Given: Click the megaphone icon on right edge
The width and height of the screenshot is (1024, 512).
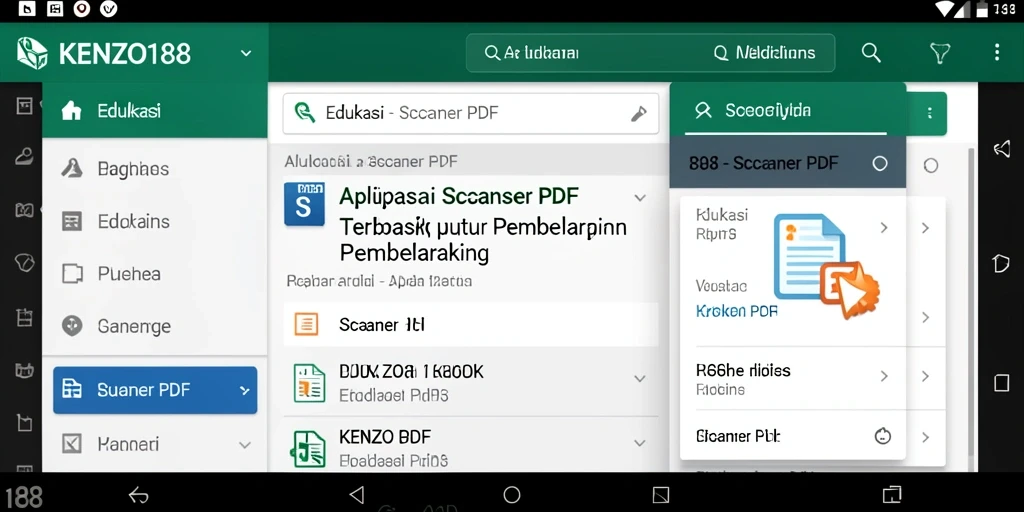Looking at the screenshot, I should point(1001,149).
